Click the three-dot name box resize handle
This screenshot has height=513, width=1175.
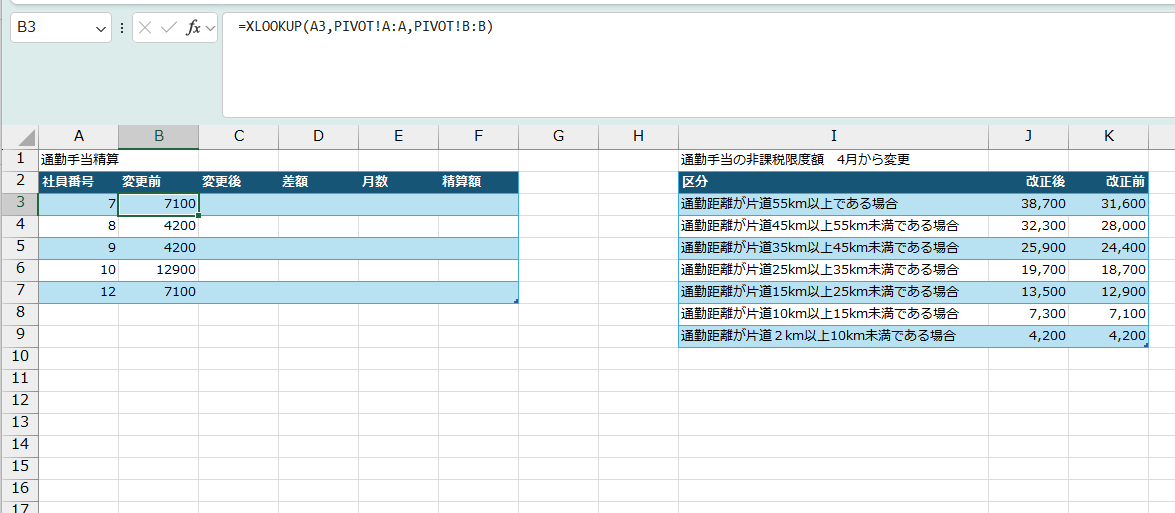click(x=122, y=28)
